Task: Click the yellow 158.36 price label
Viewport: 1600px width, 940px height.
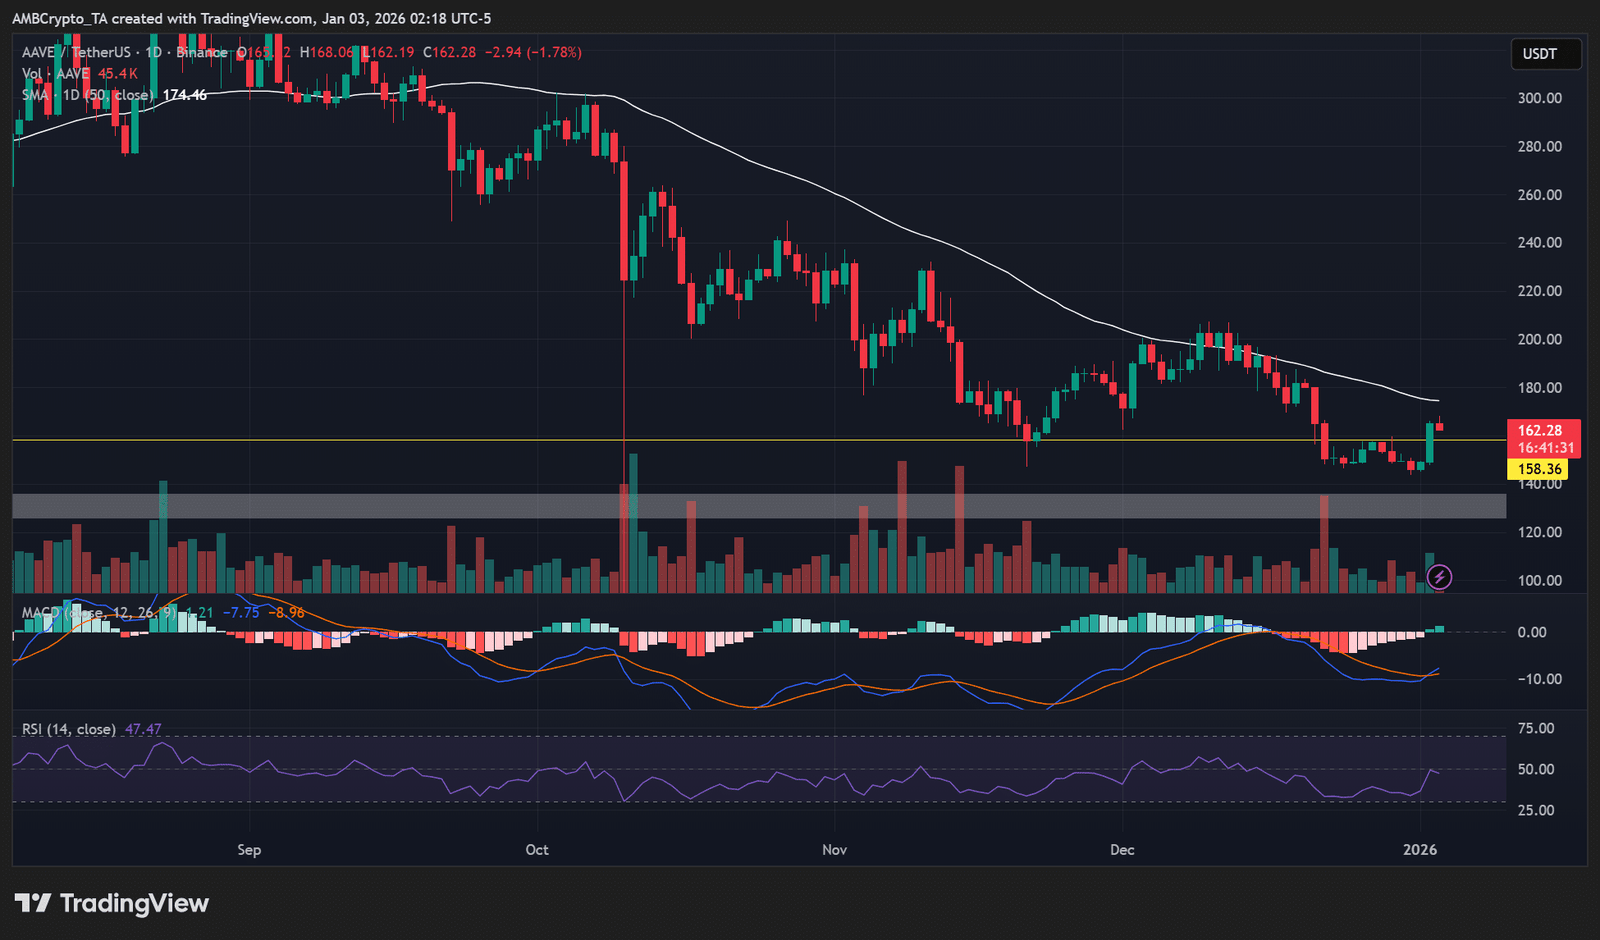Action: pos(1538,469)
